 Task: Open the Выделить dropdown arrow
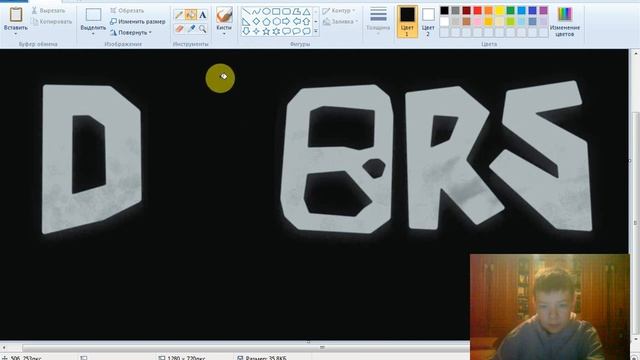(93, 34)
